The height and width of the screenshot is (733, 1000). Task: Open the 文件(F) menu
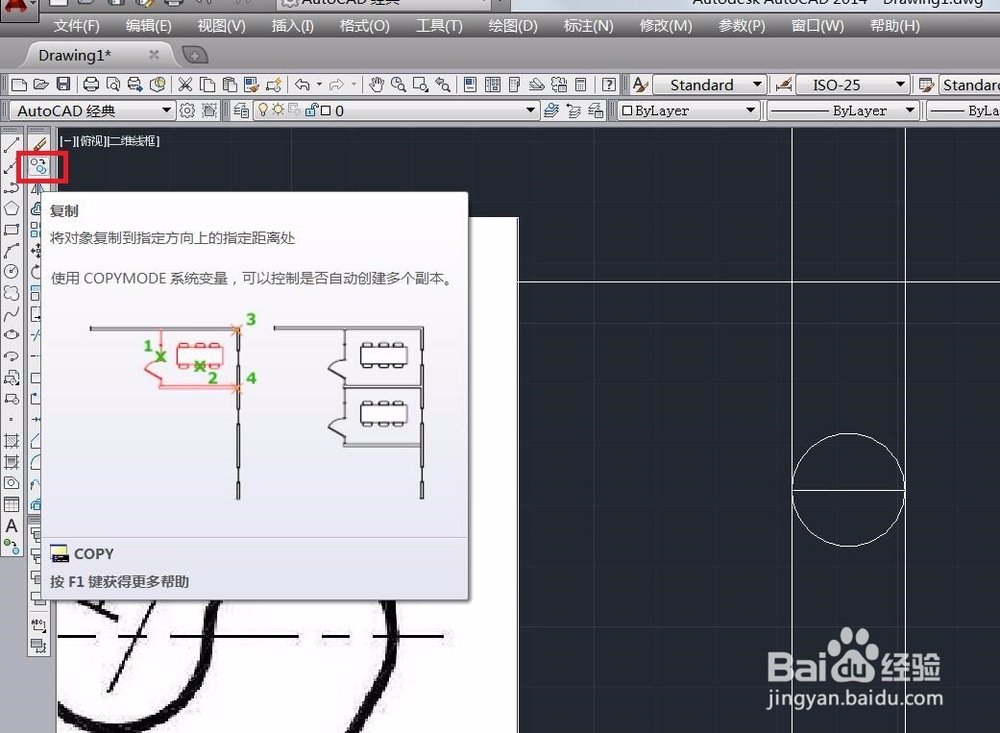77,26
